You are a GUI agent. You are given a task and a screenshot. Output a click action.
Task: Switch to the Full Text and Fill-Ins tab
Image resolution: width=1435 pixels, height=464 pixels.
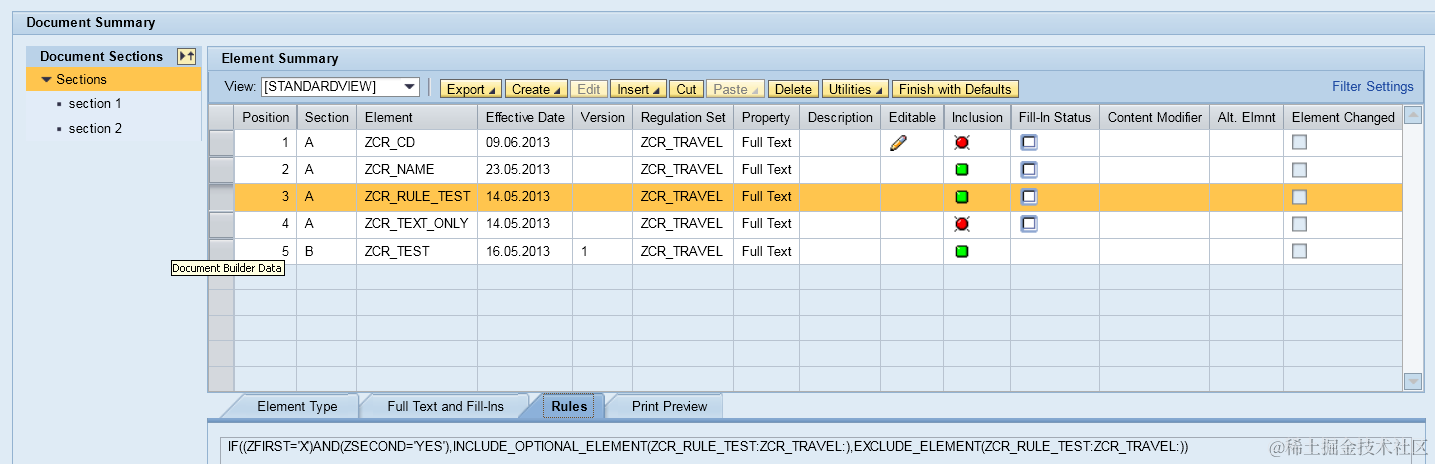(445, 407)
